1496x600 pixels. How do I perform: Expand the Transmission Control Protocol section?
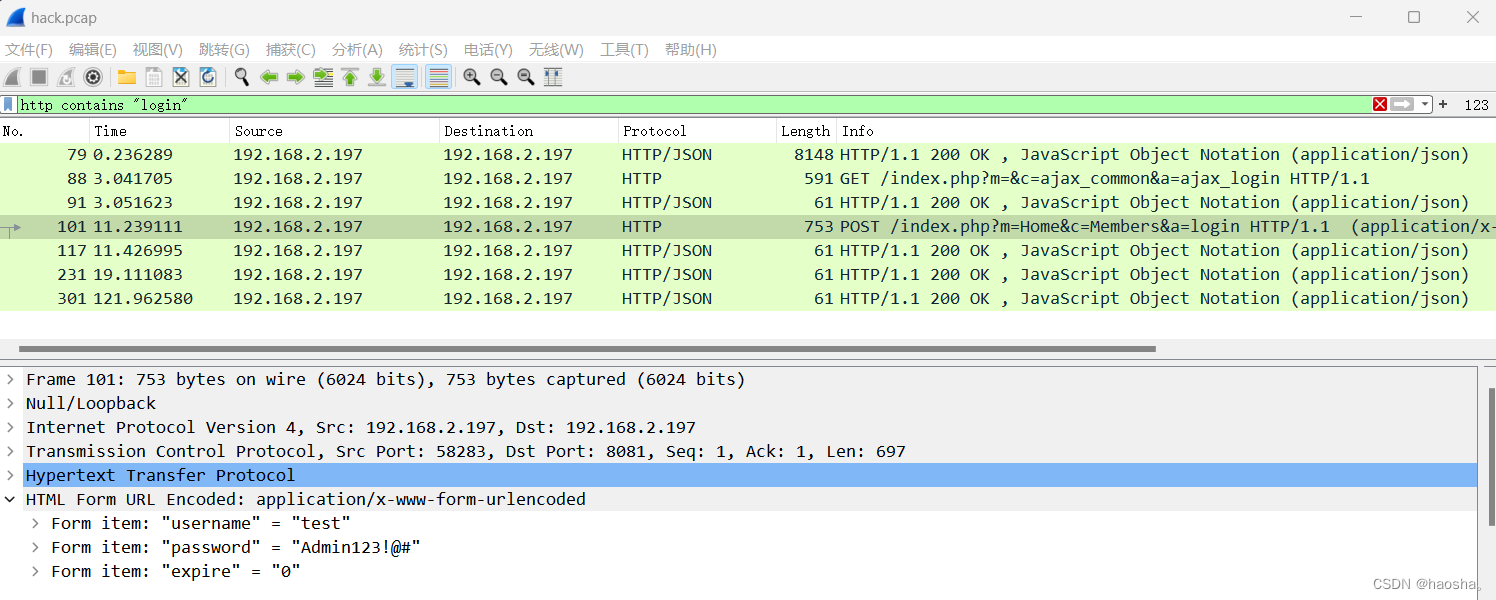9,451
